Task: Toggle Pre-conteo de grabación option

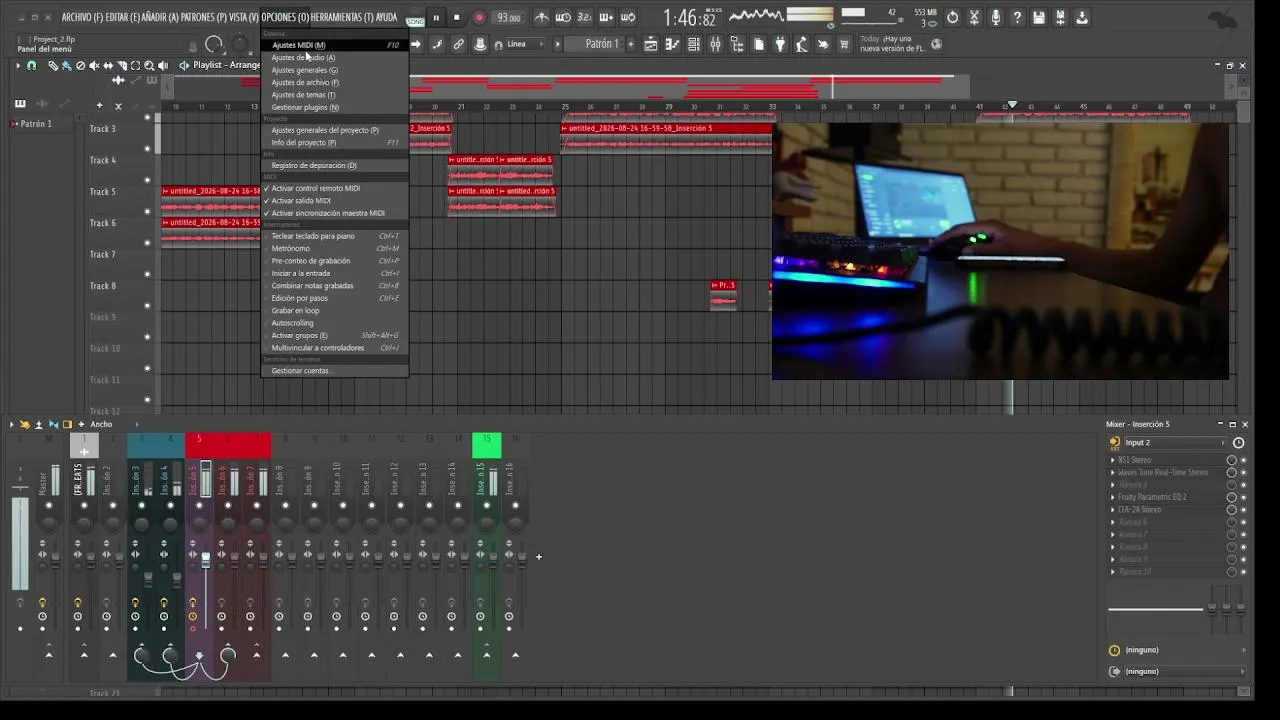Action: (x=335, y=260)
